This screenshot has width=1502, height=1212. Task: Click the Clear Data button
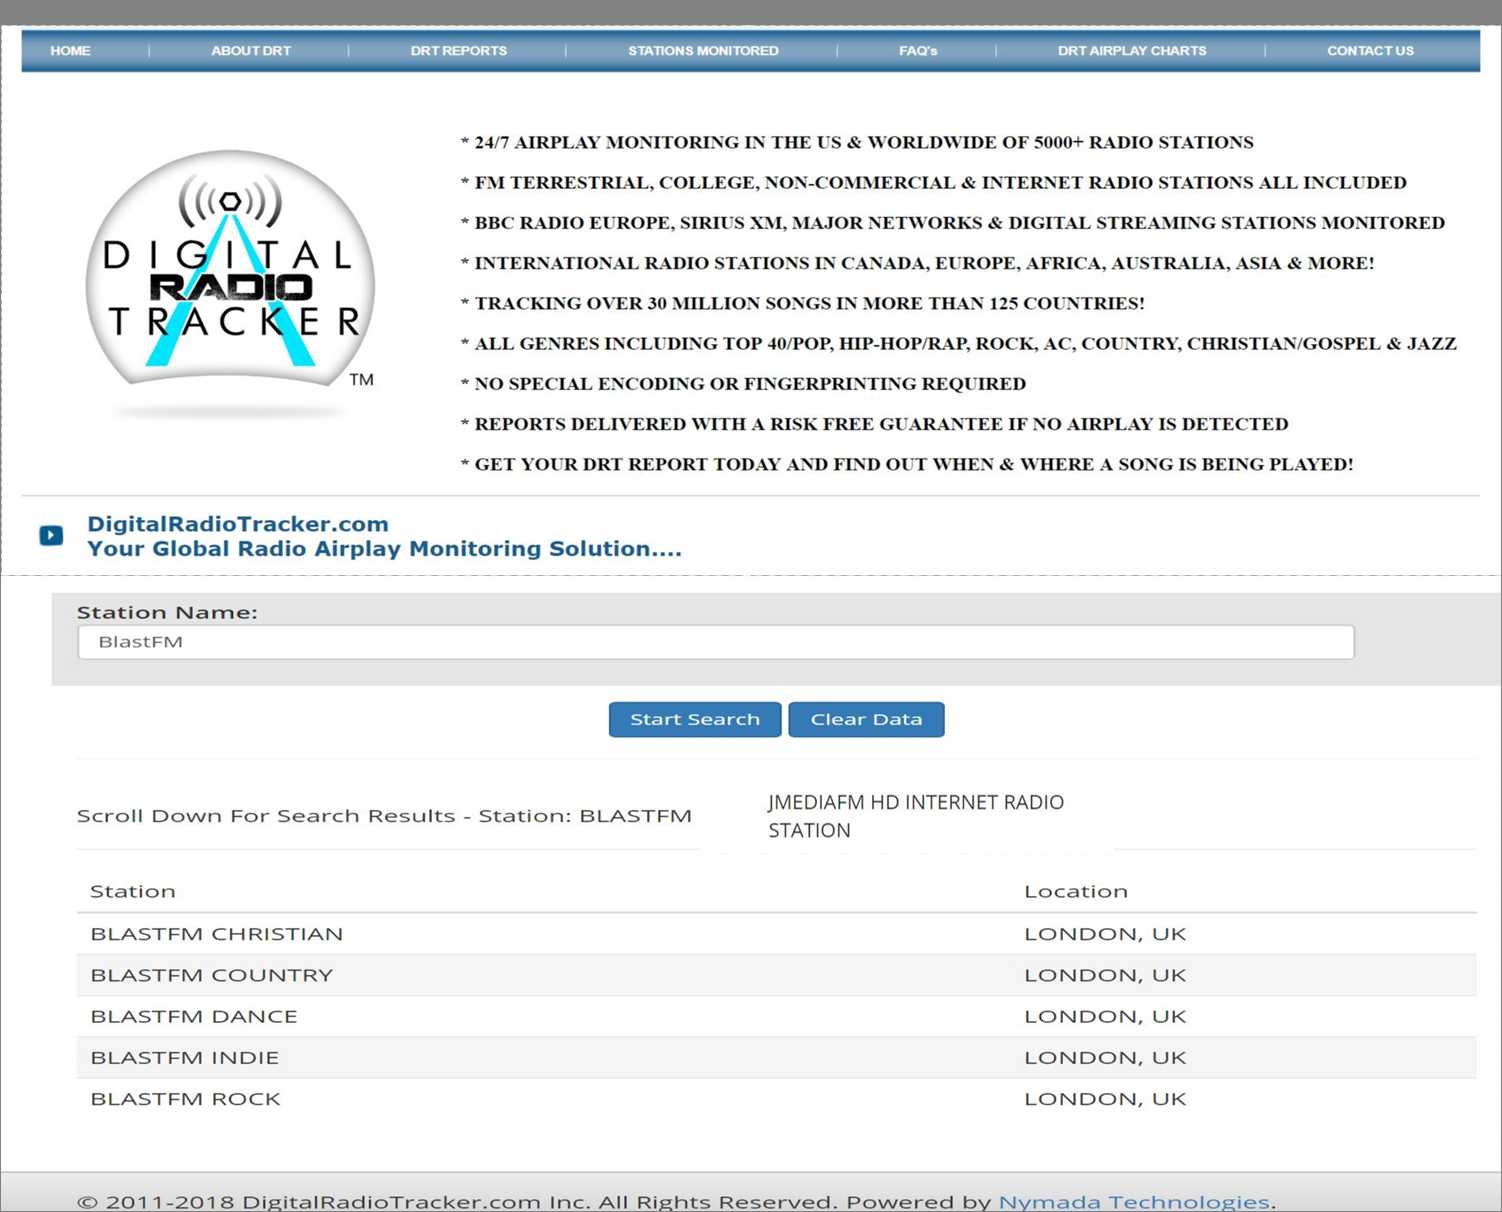(866, 719)
